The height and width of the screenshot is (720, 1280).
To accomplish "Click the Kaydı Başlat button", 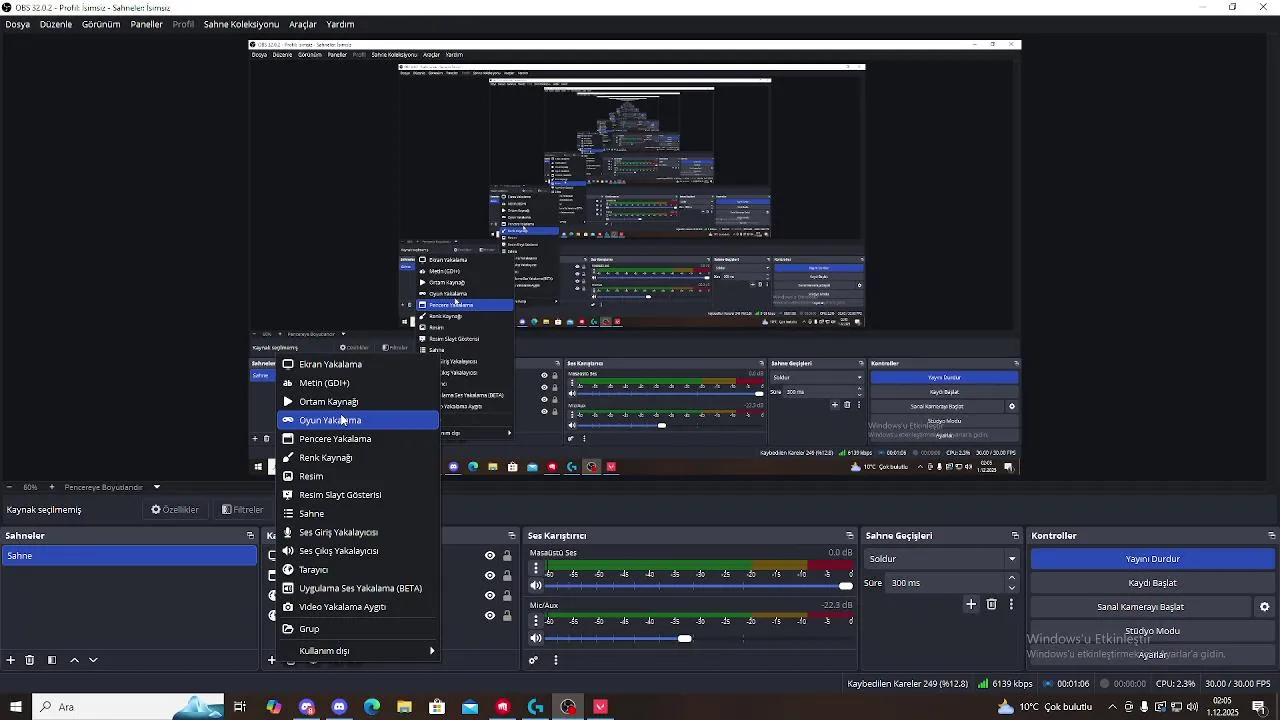I will click(1153, 583).
